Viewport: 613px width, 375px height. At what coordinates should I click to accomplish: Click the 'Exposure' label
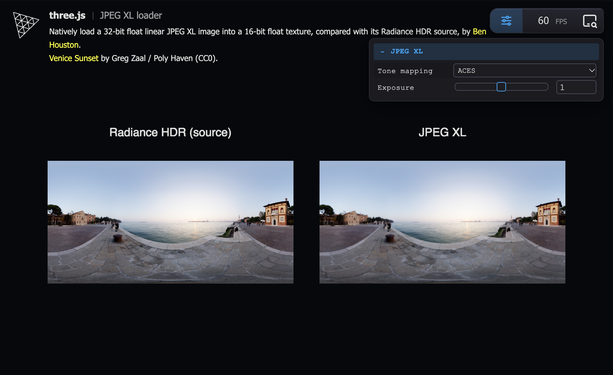click(396, 88)
